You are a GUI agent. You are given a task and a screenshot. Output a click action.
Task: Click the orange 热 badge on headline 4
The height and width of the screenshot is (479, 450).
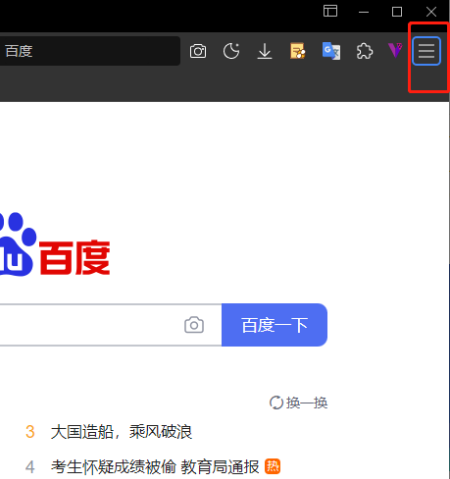273,466
